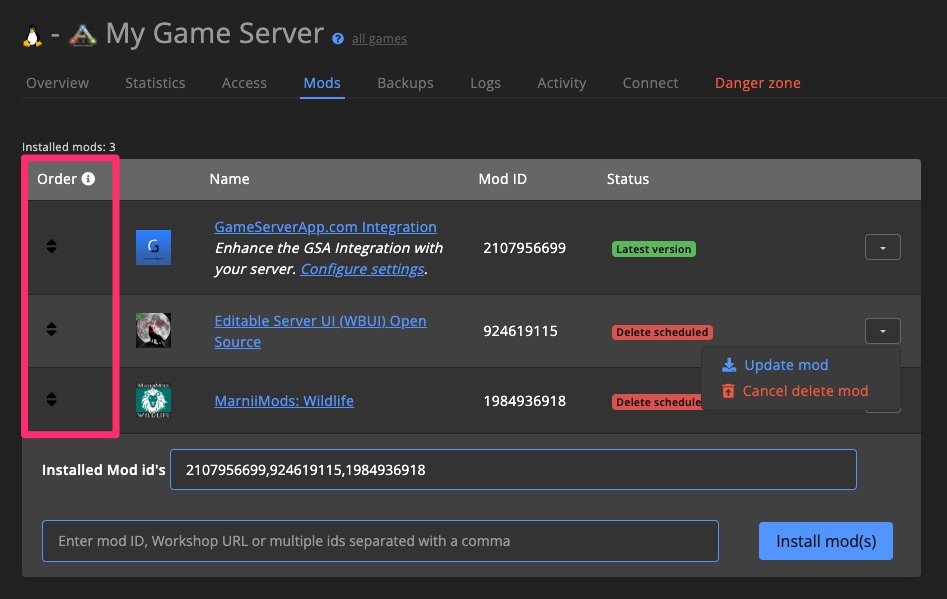Click the GameServerApp.com Integration mod thumbnail
This screenshot has width=947, height=599.
pyautogui.click(x=153, y=247)
